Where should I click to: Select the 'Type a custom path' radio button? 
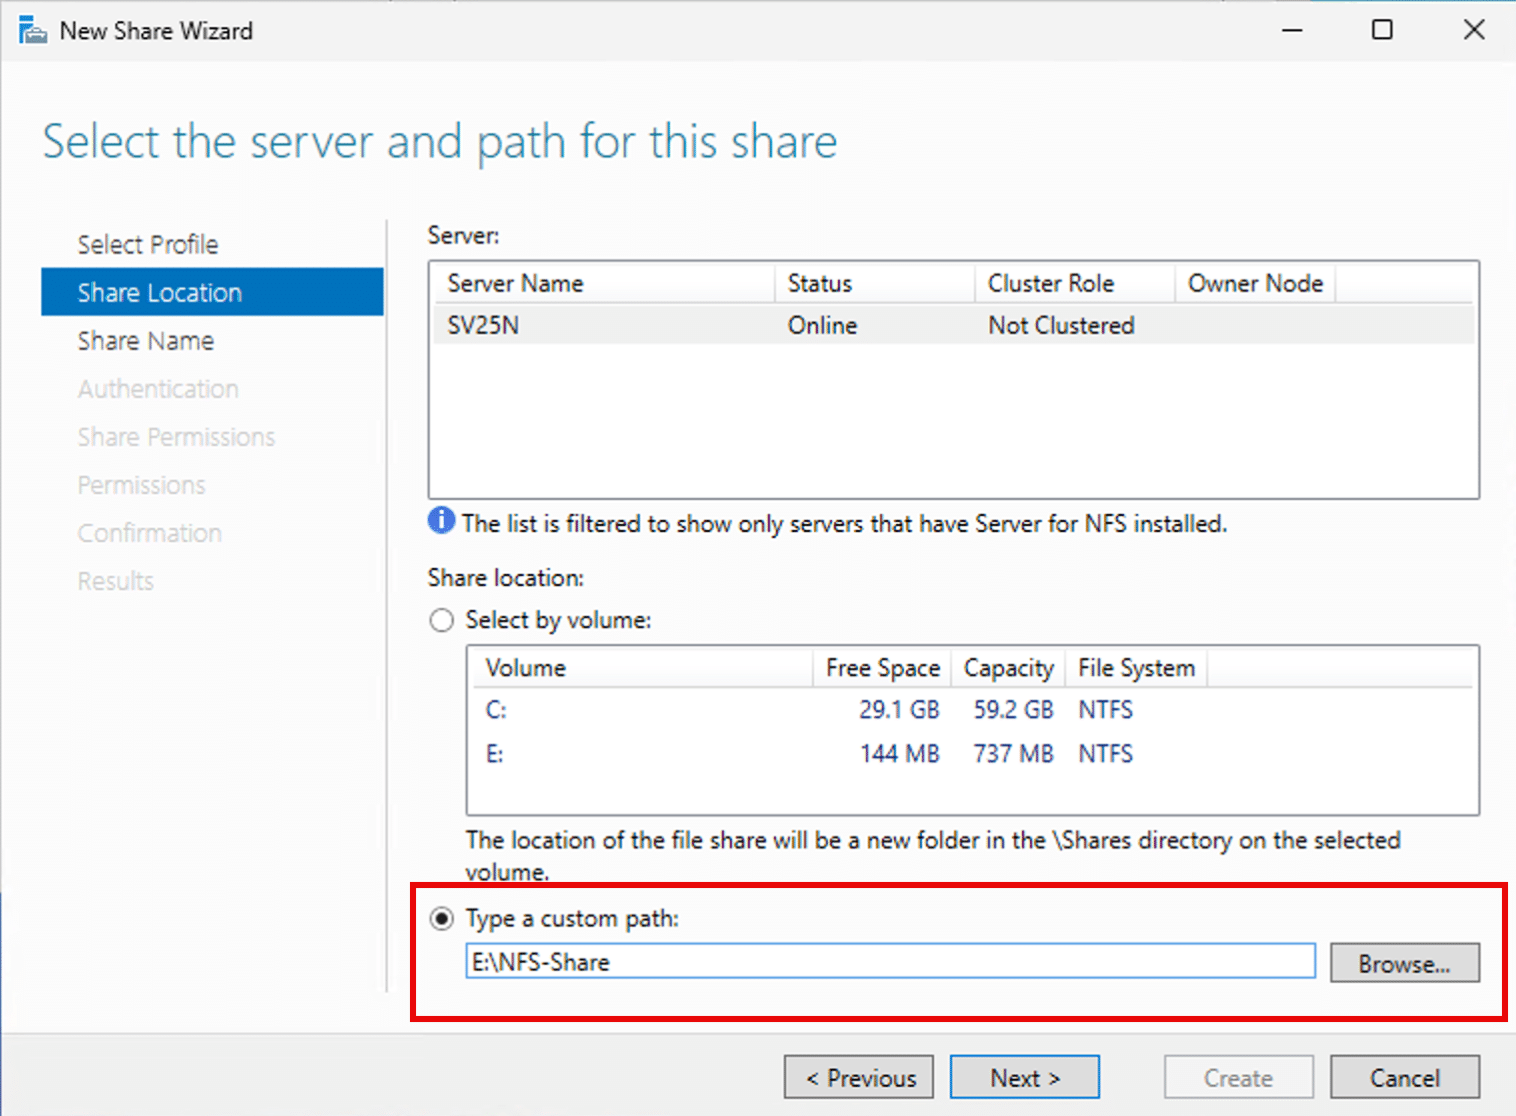point(441,918)
